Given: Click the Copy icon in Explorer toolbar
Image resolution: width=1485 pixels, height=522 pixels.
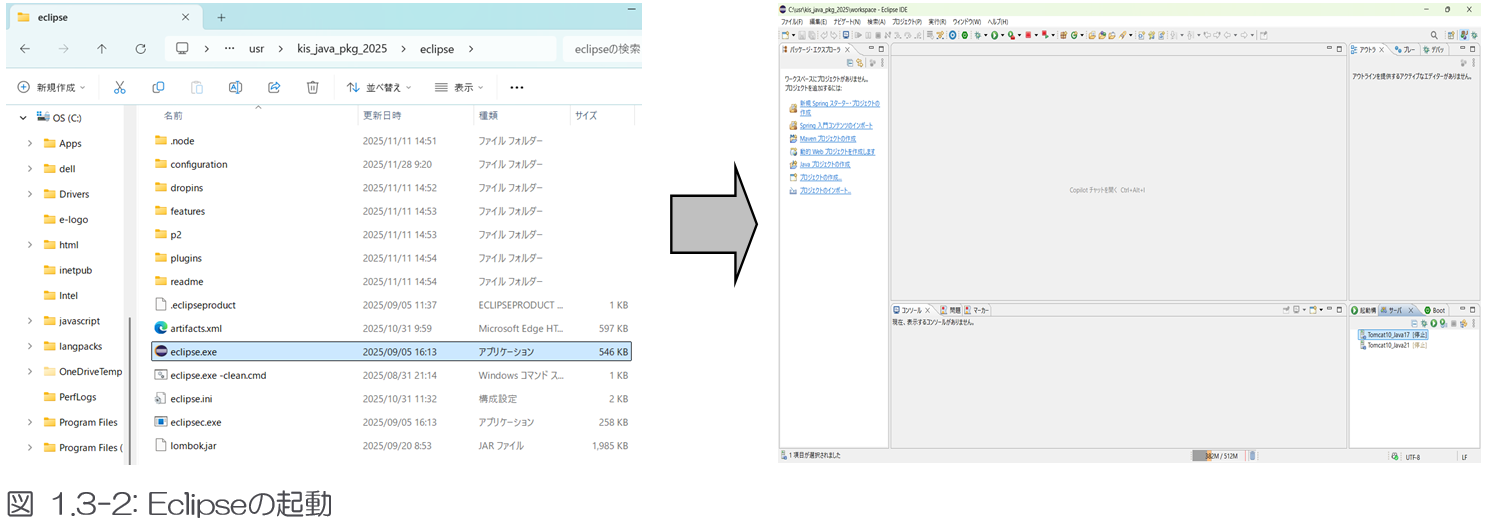Looking at the screenshot, I should pyautogui.click(x=158, y=87).
